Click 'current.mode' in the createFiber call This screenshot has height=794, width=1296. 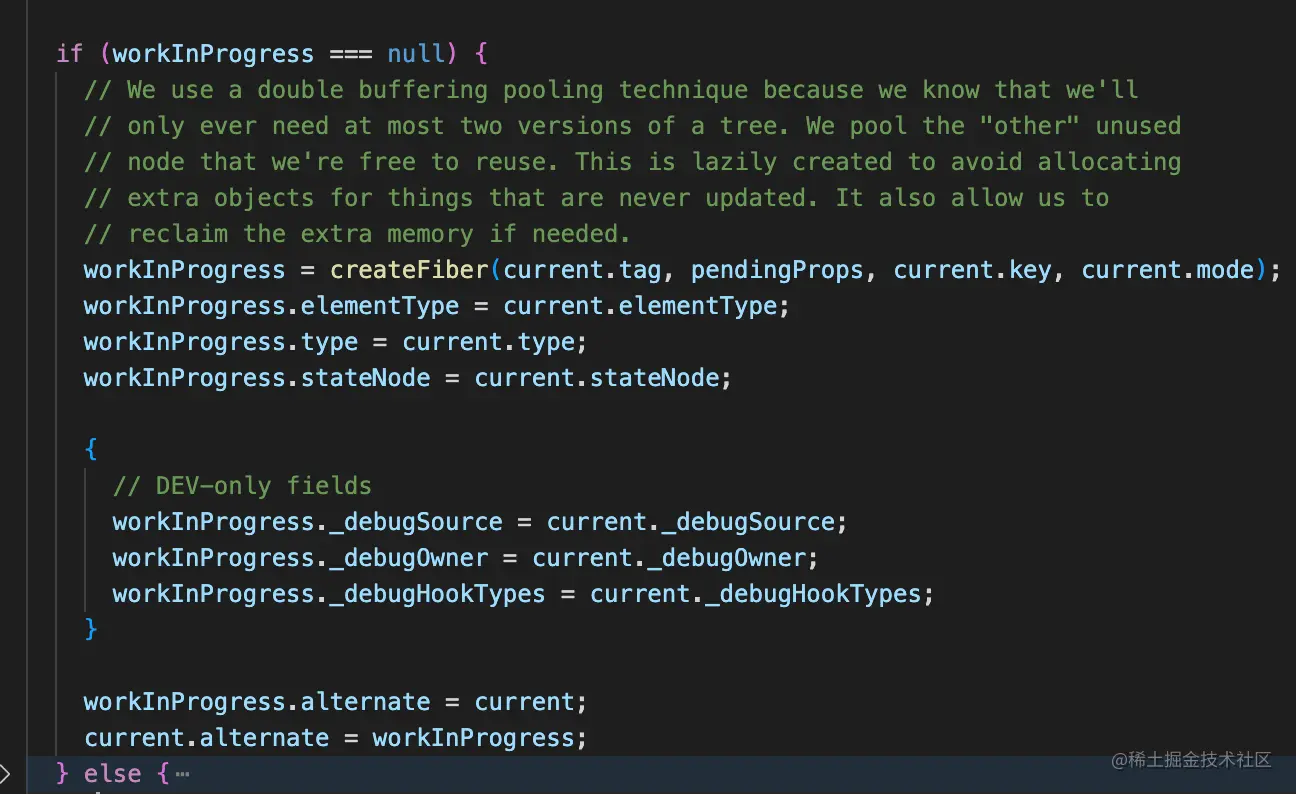click(1167, 270)
